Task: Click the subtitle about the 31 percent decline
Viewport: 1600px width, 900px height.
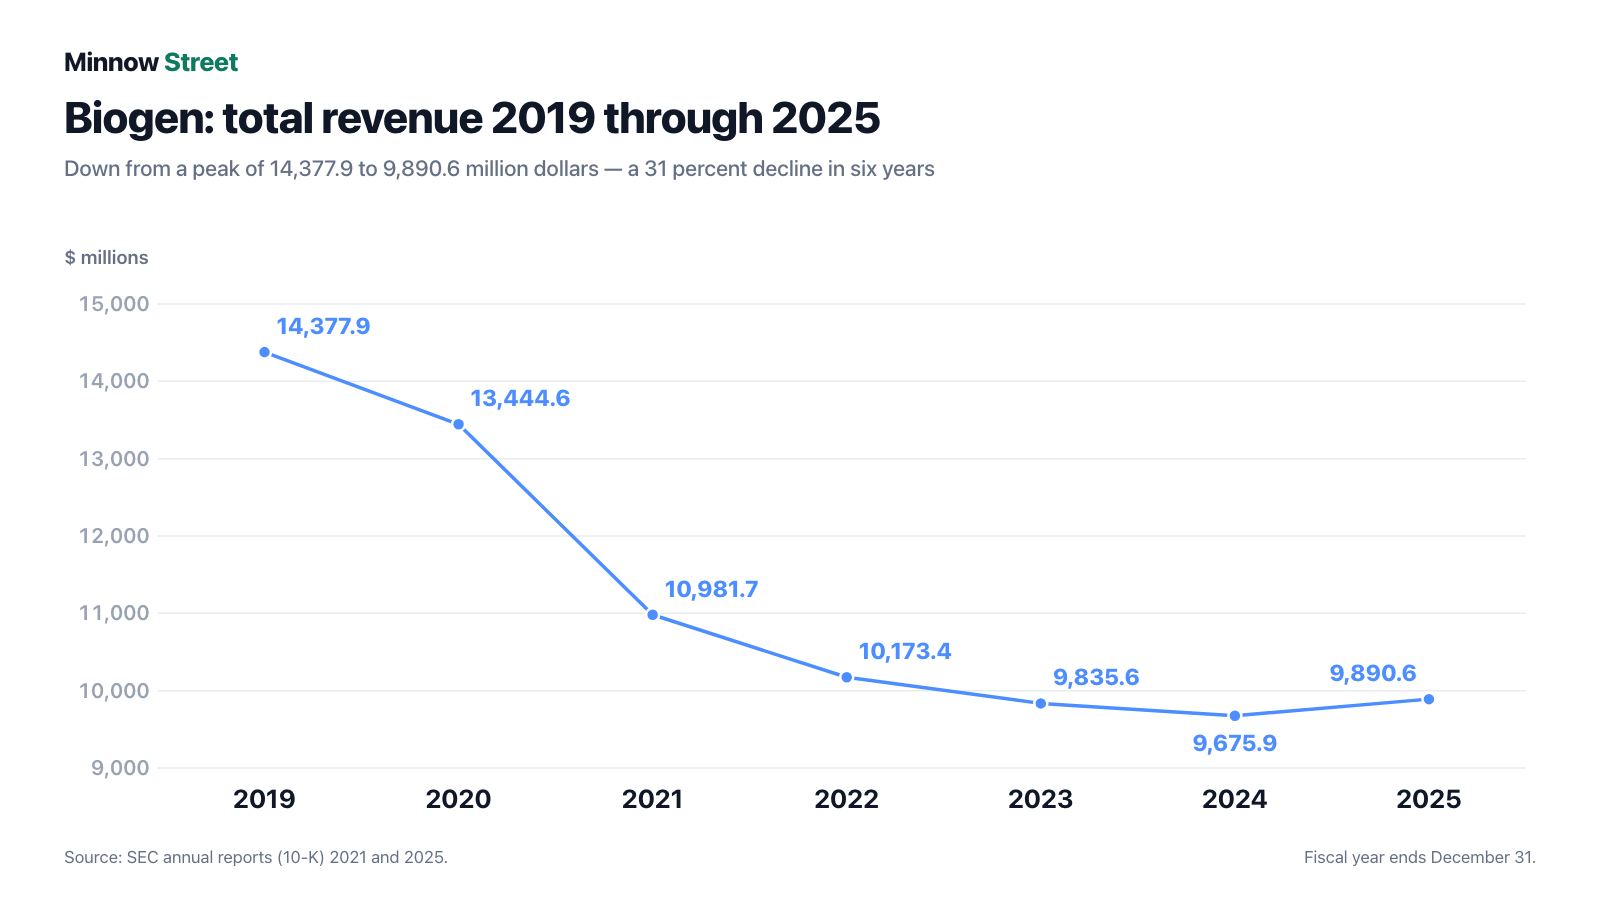Action: [499, 169]
